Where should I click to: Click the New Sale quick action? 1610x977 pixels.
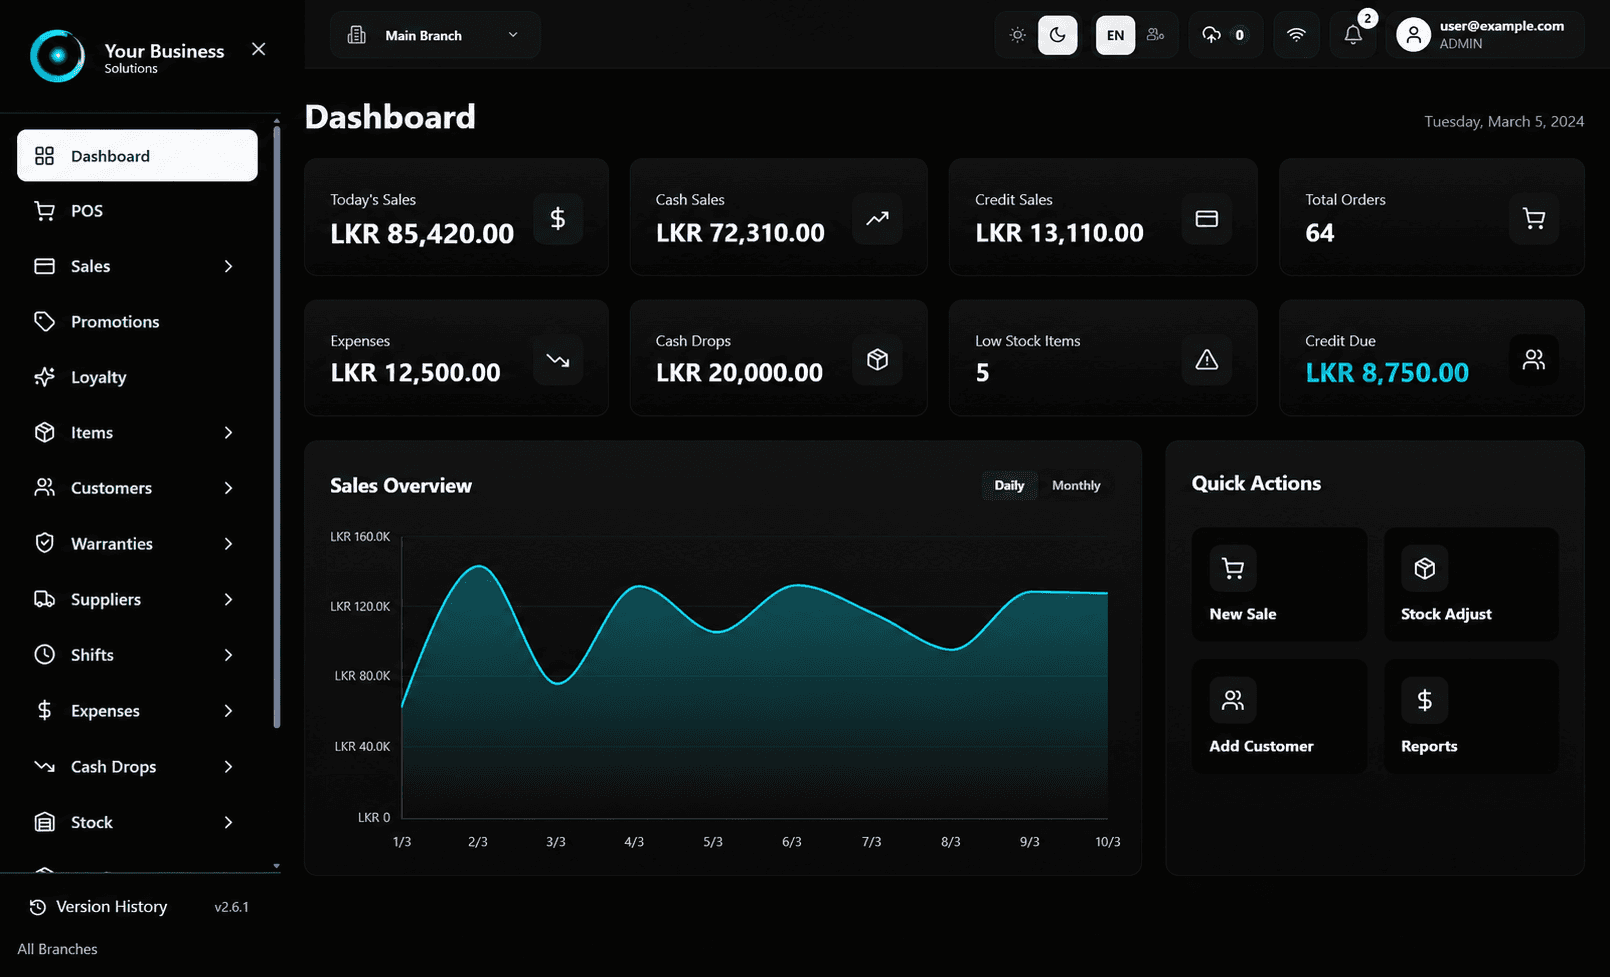point(1279,584)
